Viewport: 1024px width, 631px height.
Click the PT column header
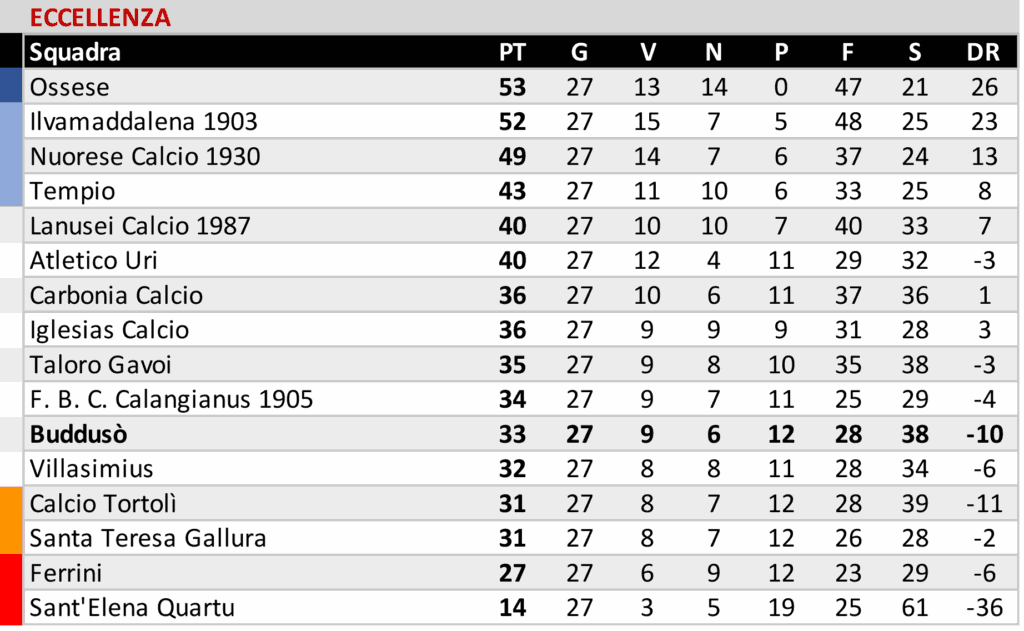point(512,53)
